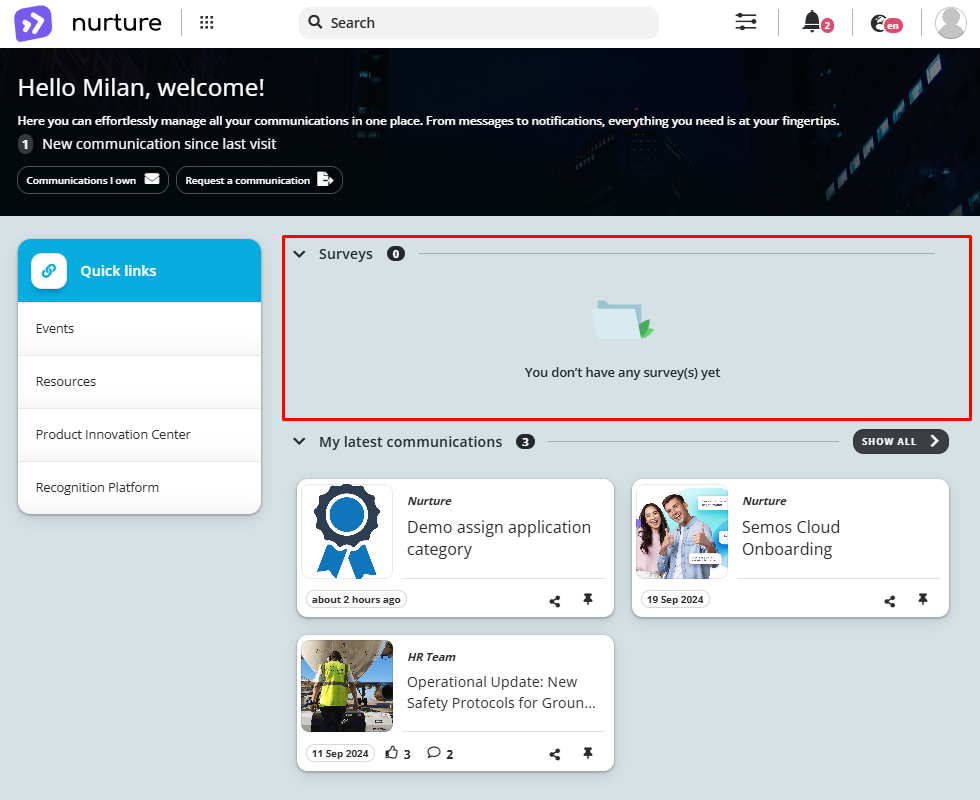This screenshot has height=800, width=980.
Task: Open comments on Operational Update card
Action: 434,752
